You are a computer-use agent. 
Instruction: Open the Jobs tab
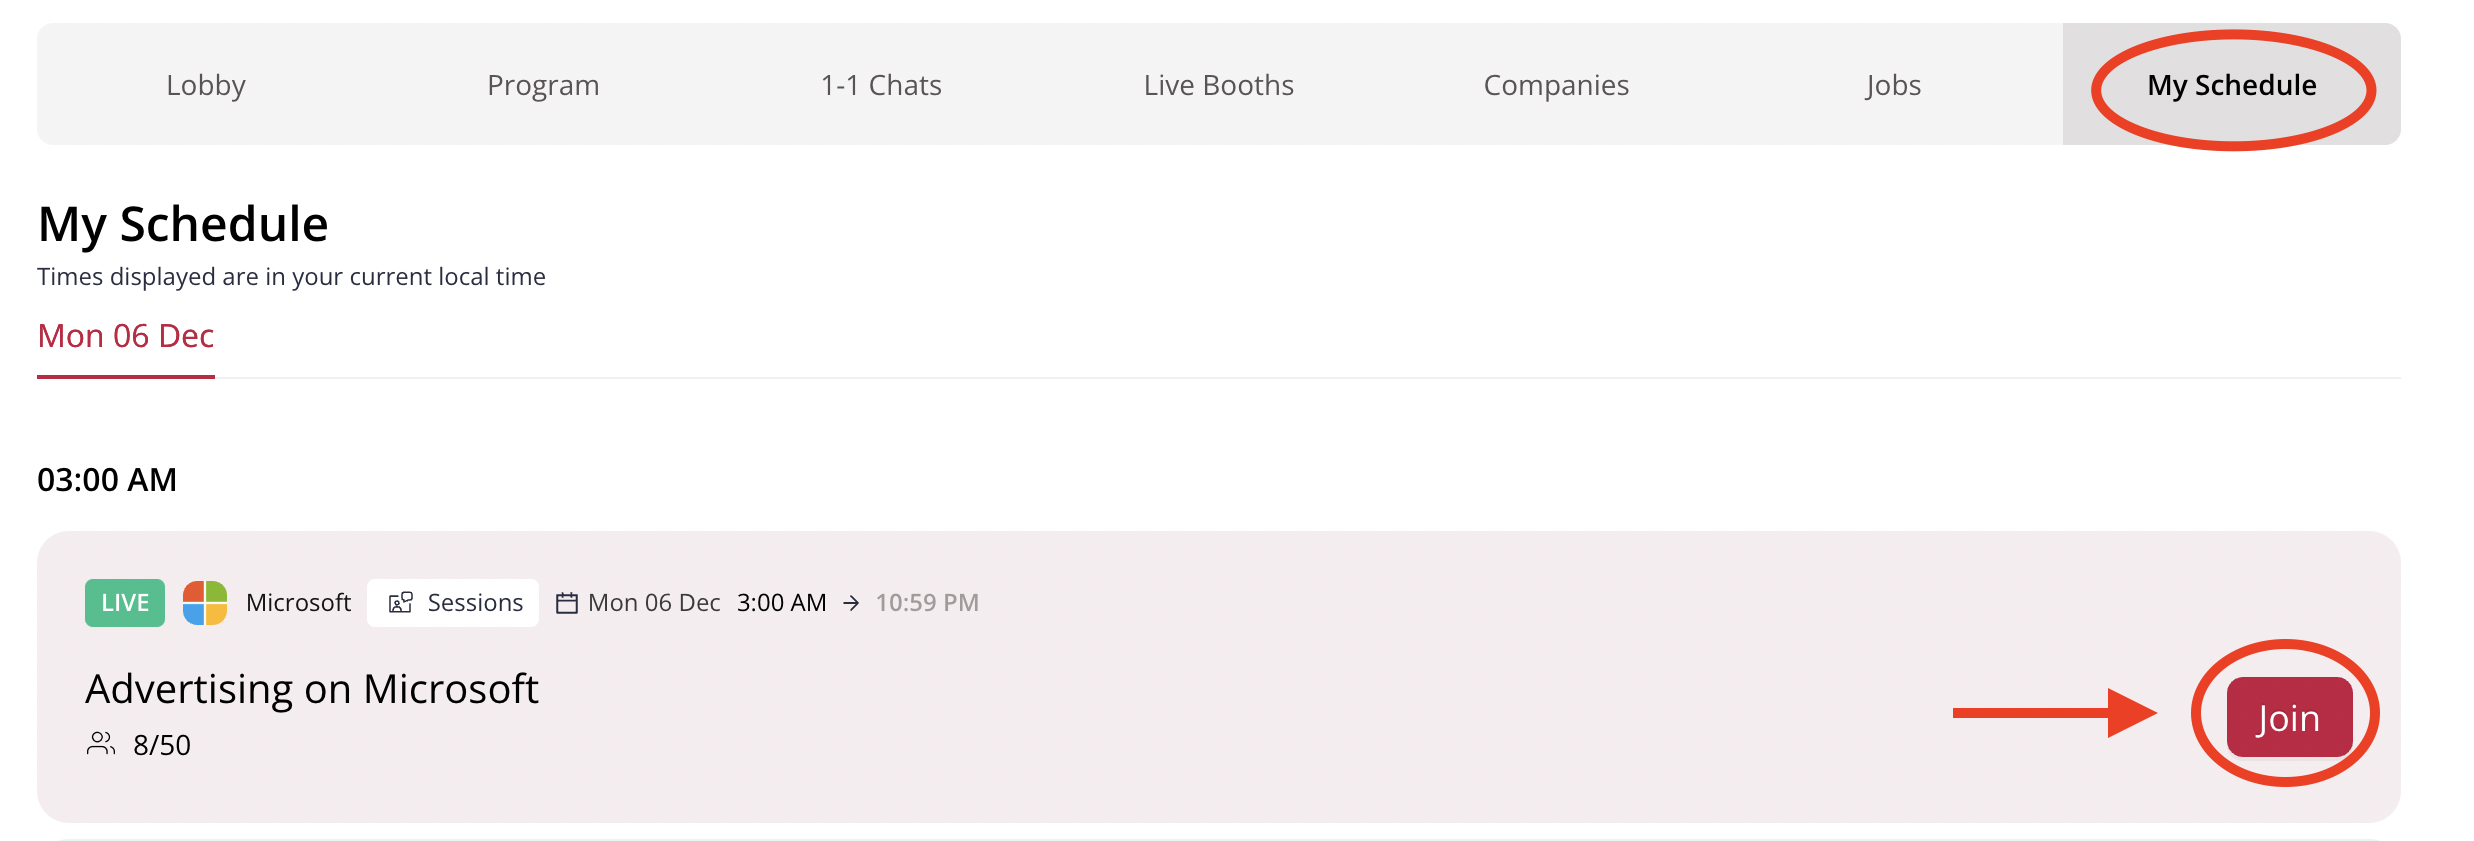(1893, 85)
